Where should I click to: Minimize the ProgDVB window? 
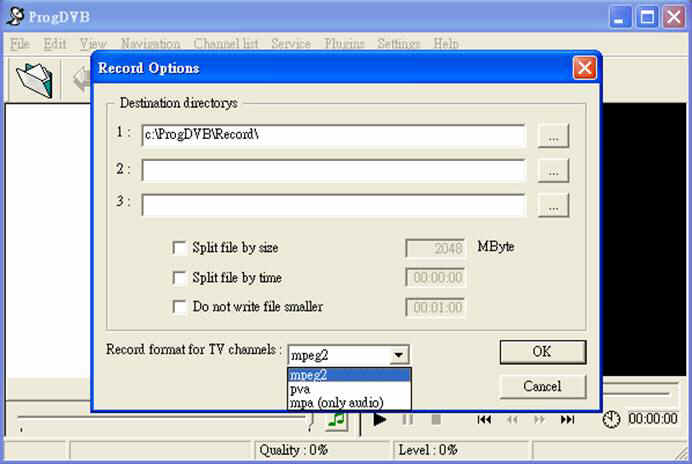click(x=620, y=17)
